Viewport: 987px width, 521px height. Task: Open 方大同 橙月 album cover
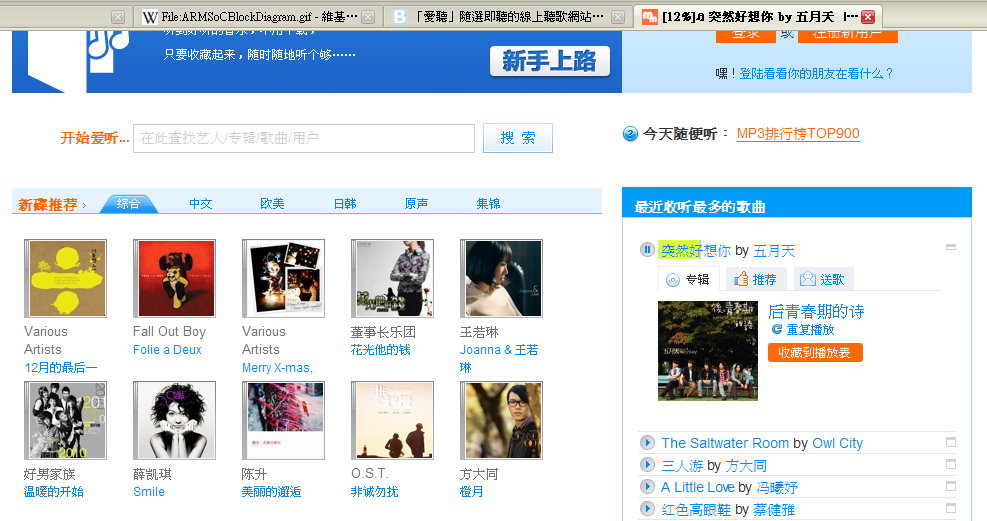(501, 420)
